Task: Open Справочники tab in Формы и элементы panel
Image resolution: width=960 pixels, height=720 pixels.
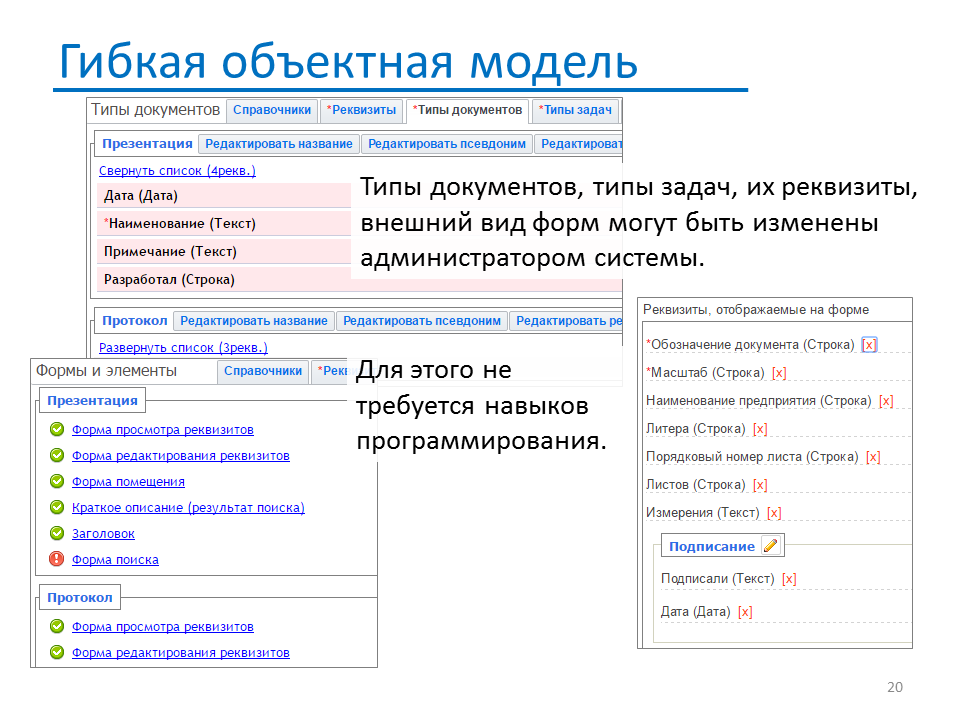Action: (x=263, y=371)
